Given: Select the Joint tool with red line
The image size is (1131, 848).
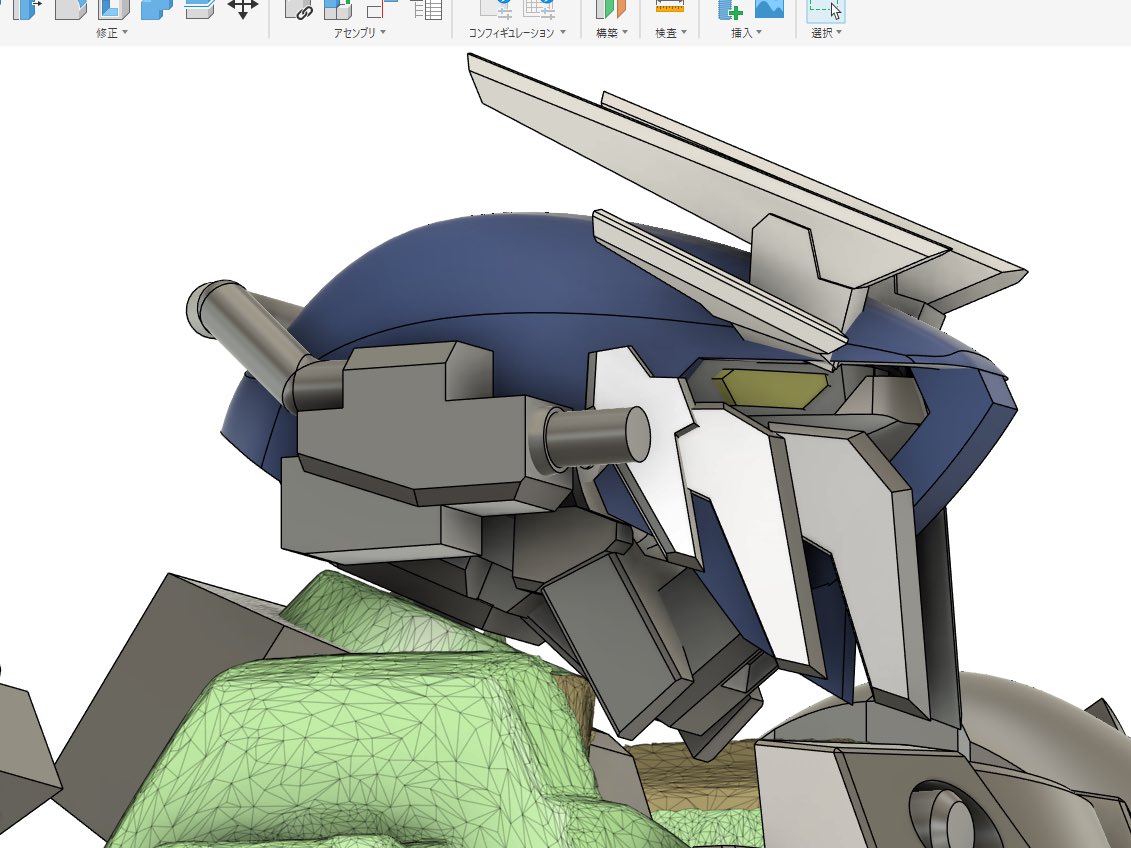Looking at the screenshot, I should click(382, 9).
